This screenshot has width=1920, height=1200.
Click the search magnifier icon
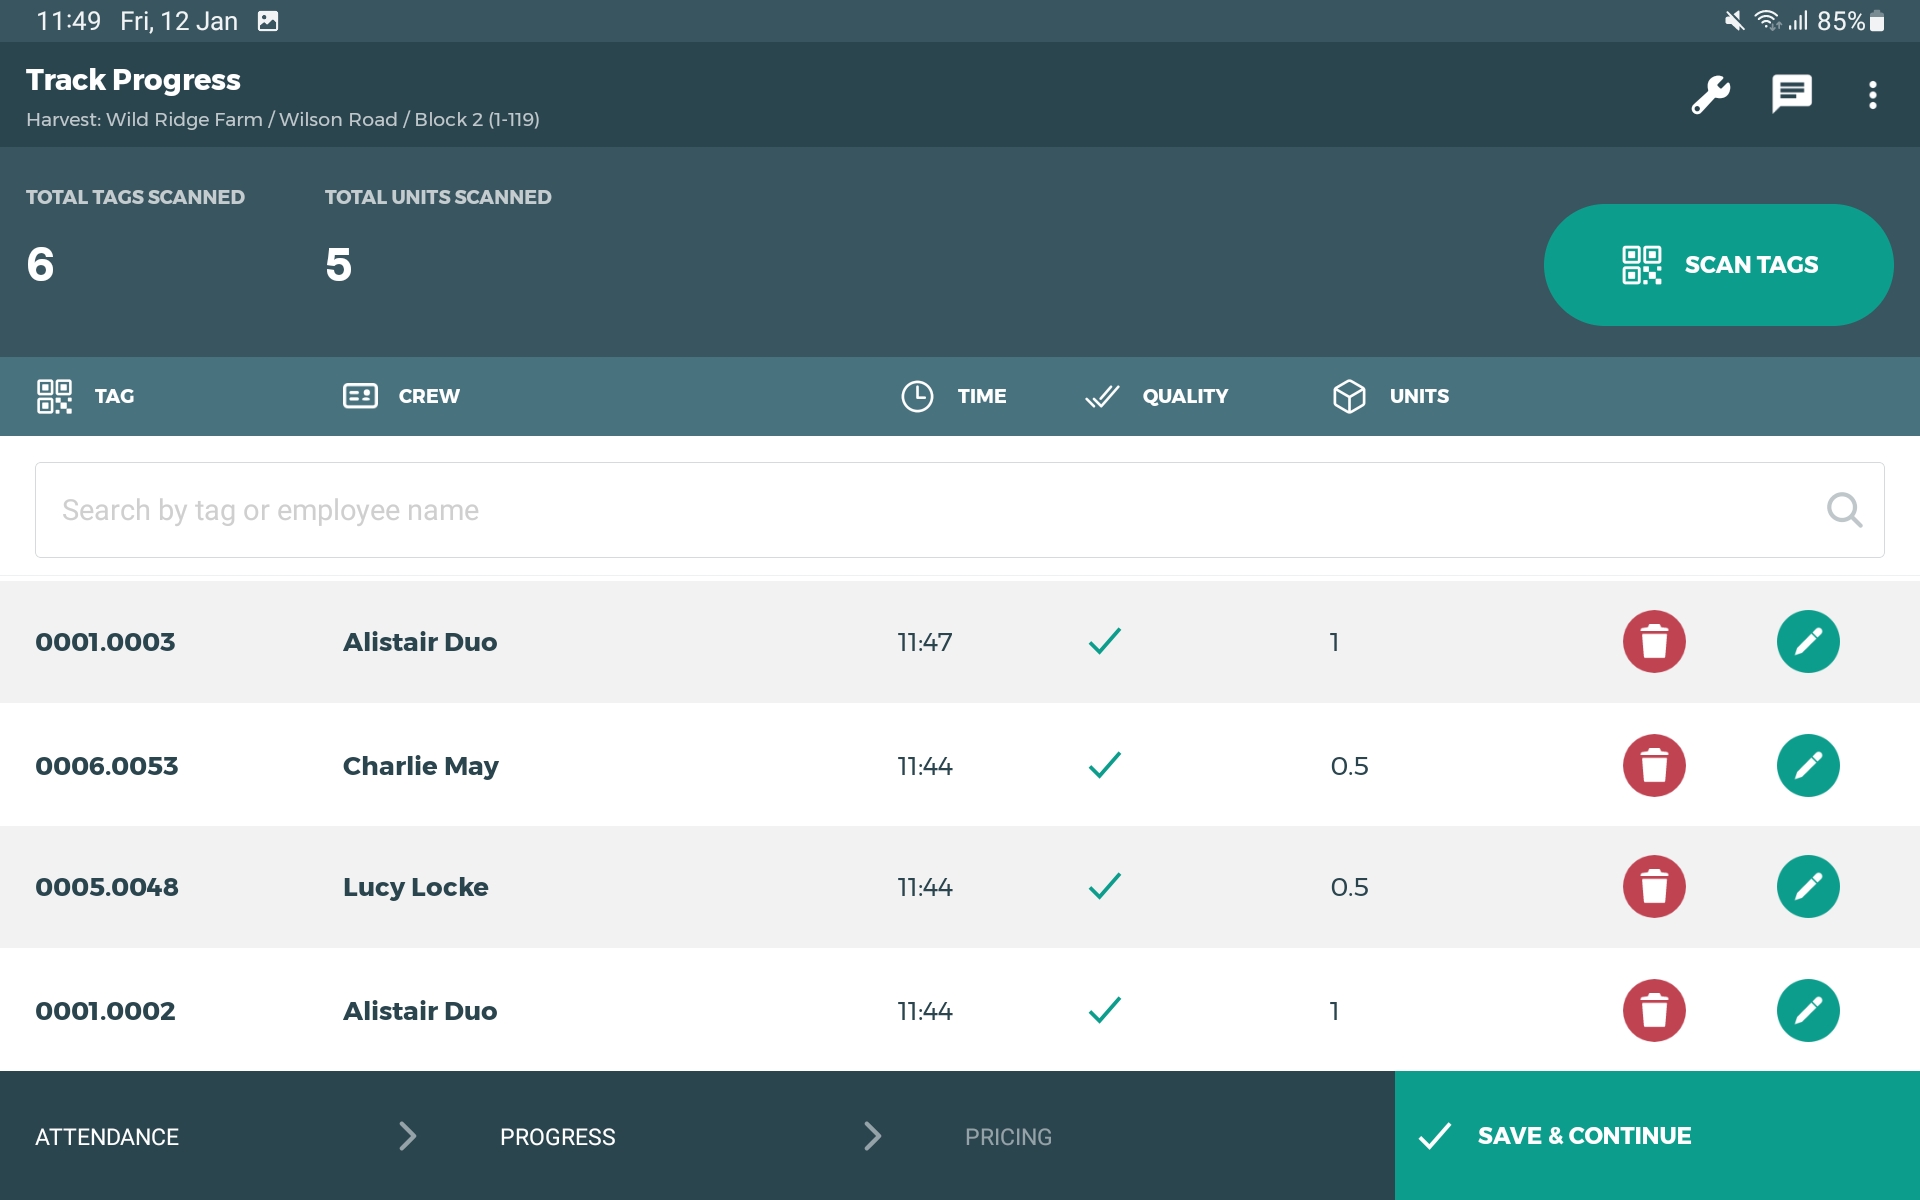(1843, 510)
